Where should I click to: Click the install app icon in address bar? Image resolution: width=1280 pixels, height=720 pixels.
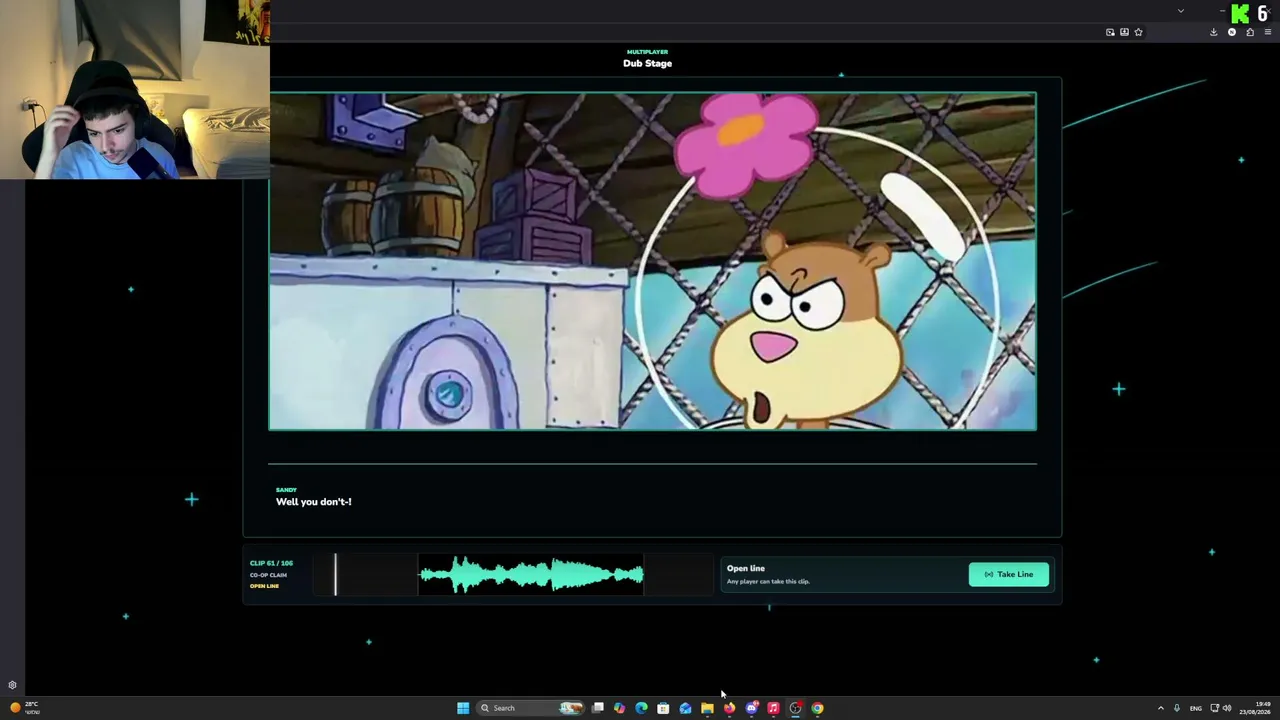[1124, 32]
